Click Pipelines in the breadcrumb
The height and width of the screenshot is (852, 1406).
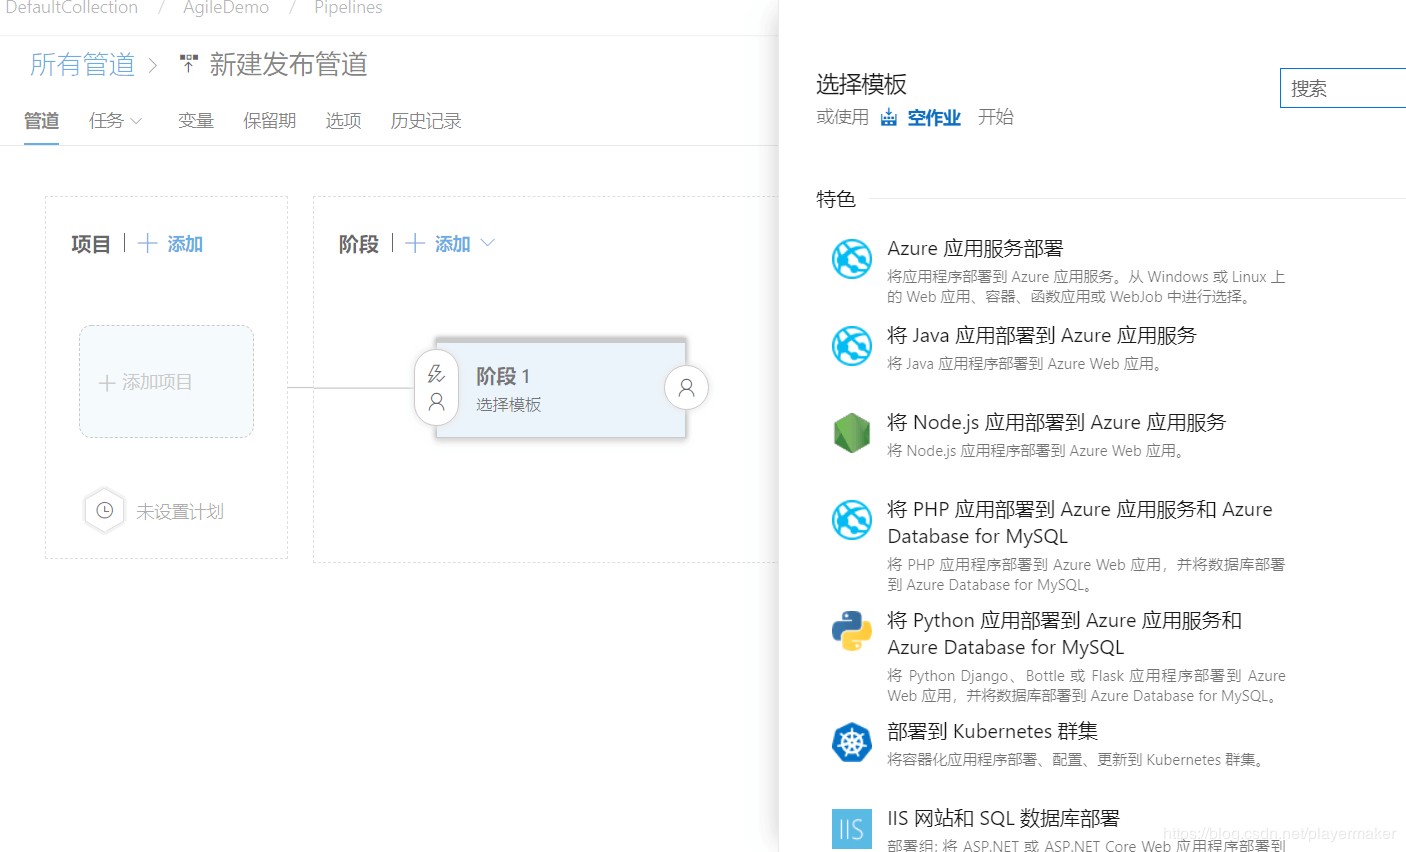[x=348, y=8]
